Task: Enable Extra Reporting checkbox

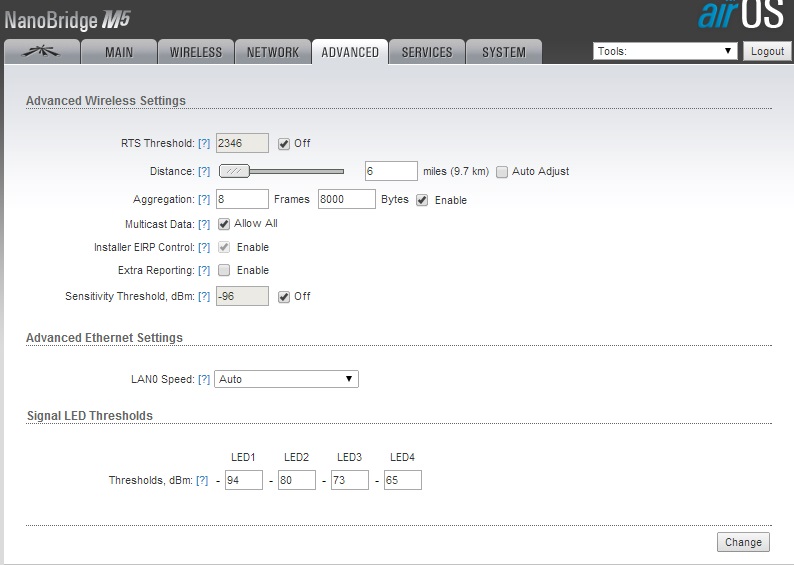Action: [224, 271]
